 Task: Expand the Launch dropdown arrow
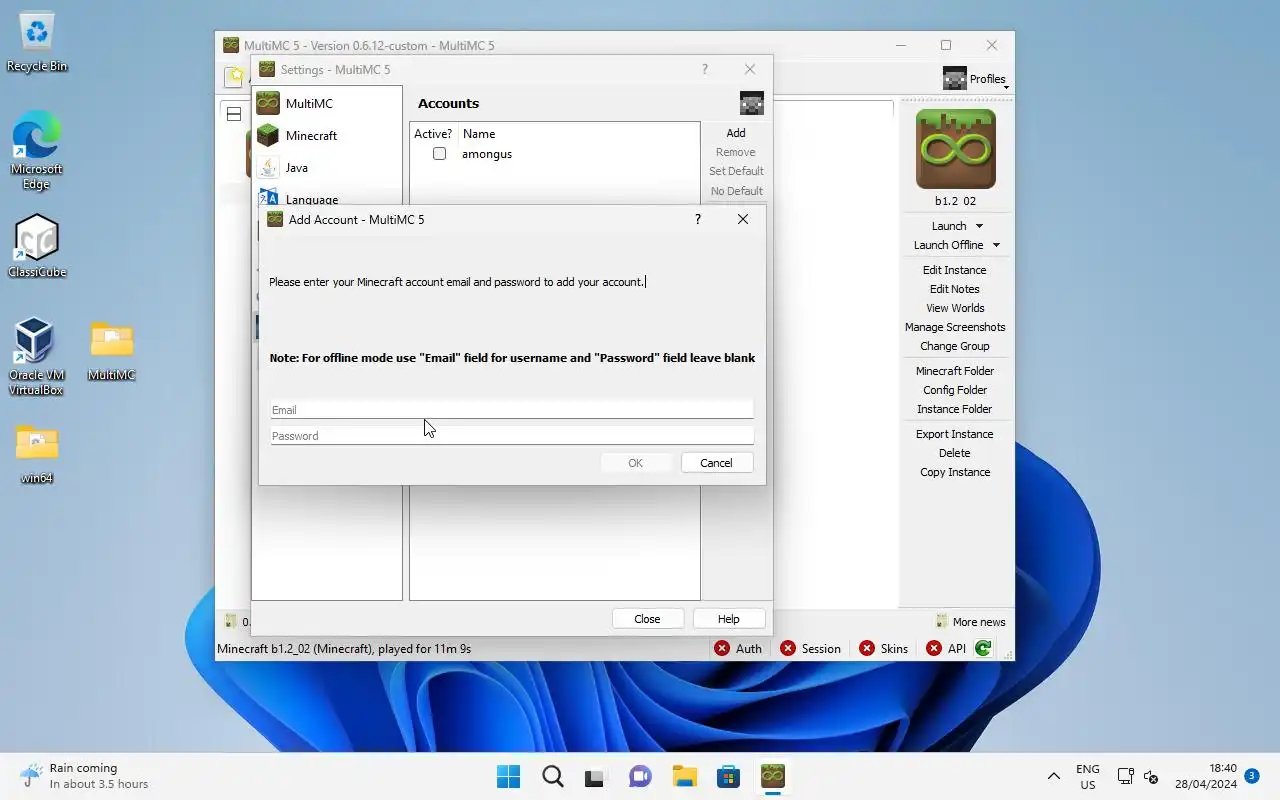[x=979, y=226]
